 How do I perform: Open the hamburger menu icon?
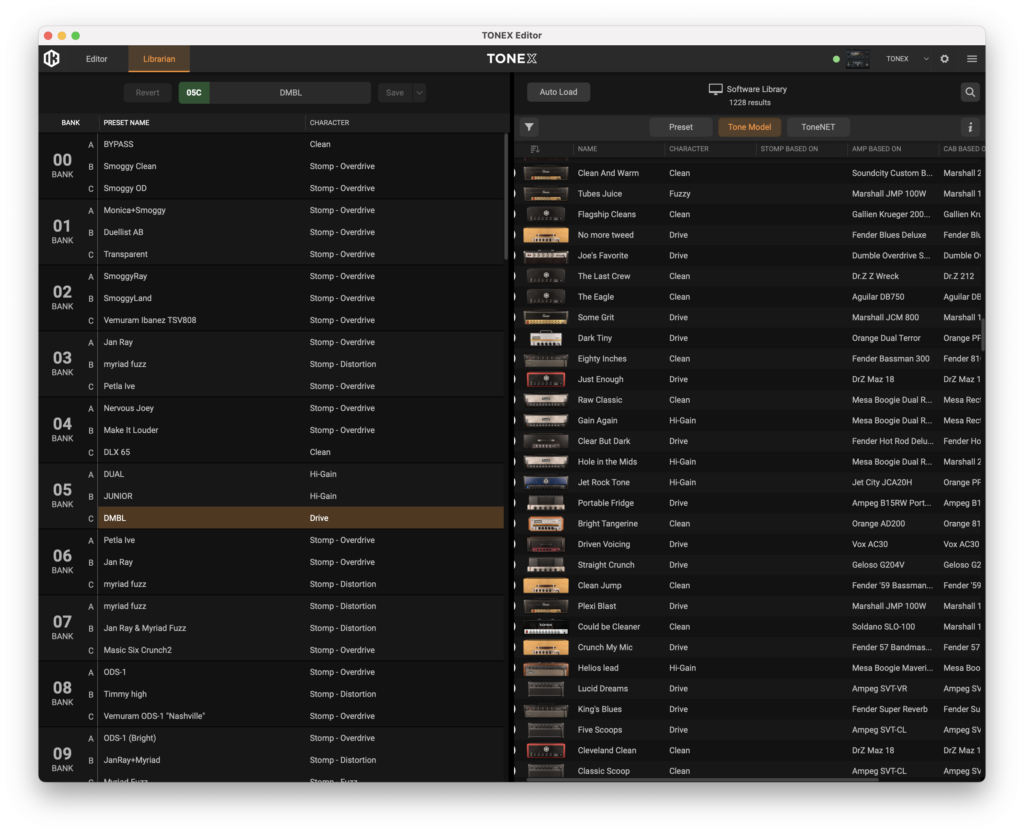click(x=971, y=59)
